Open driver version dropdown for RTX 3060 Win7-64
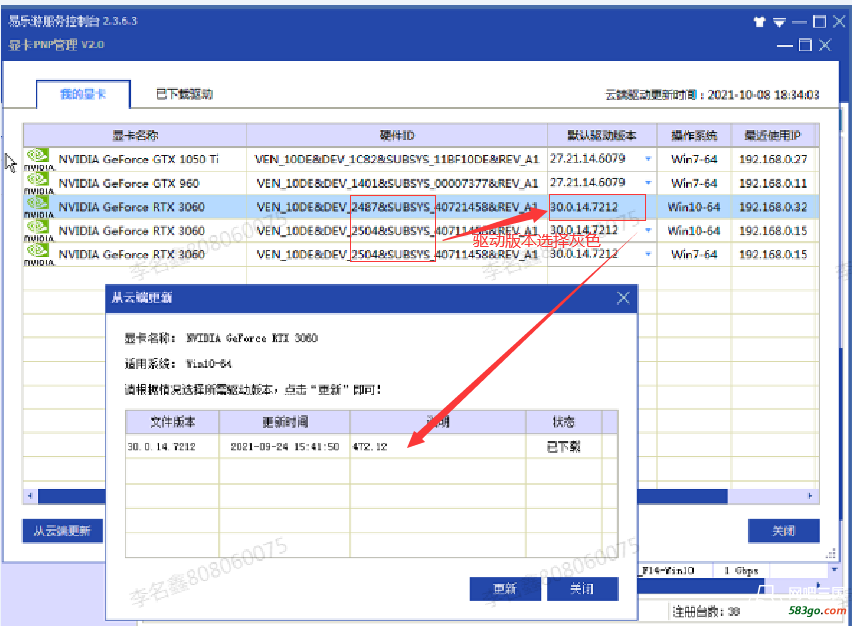This screenshot has height=626, width=852. click(648, 254)
